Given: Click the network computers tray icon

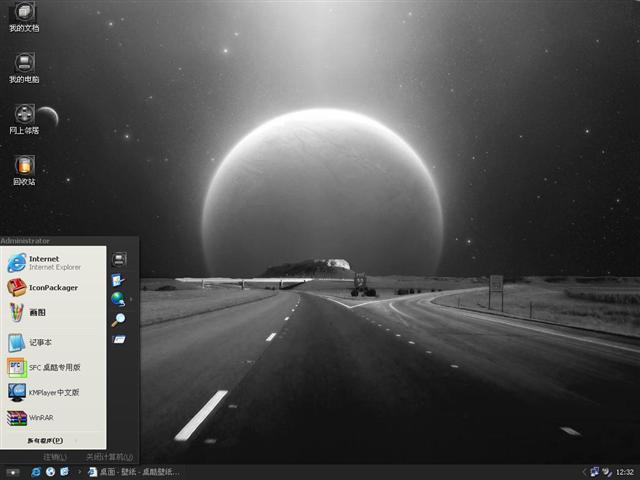Looking at the screenshot, I should tap(595, 472).
